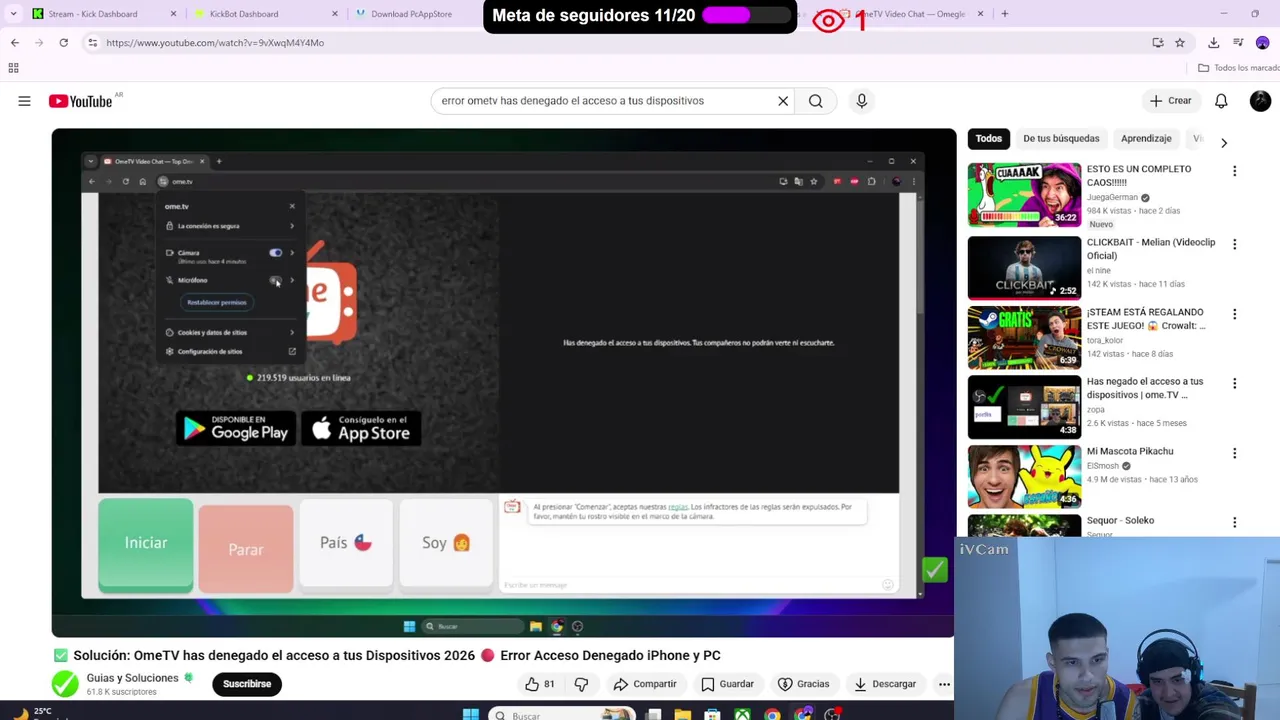Save the video with Guardar
The width and height of the screenshot is (1280, 720).
point(727,684)
